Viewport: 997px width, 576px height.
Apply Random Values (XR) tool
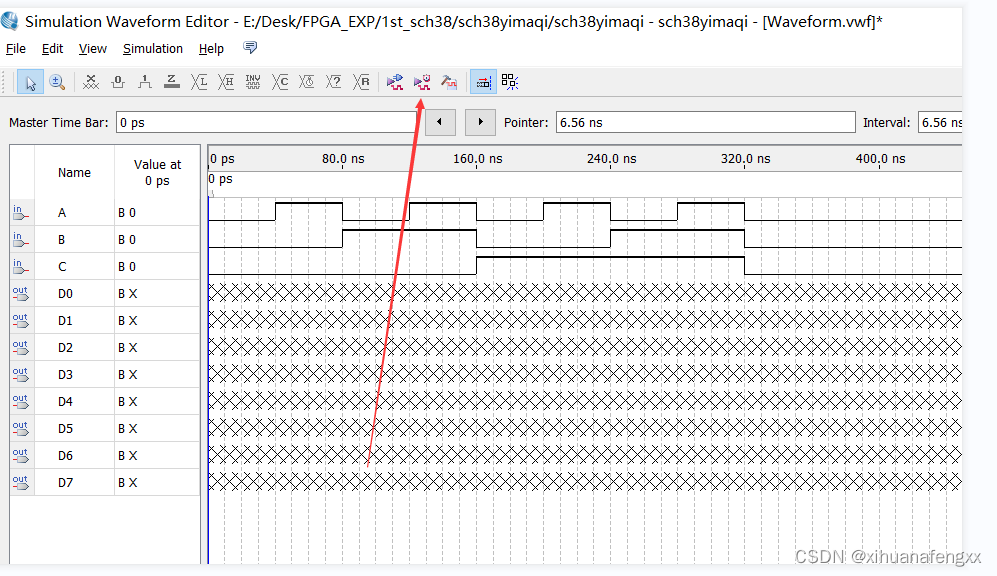361,82
